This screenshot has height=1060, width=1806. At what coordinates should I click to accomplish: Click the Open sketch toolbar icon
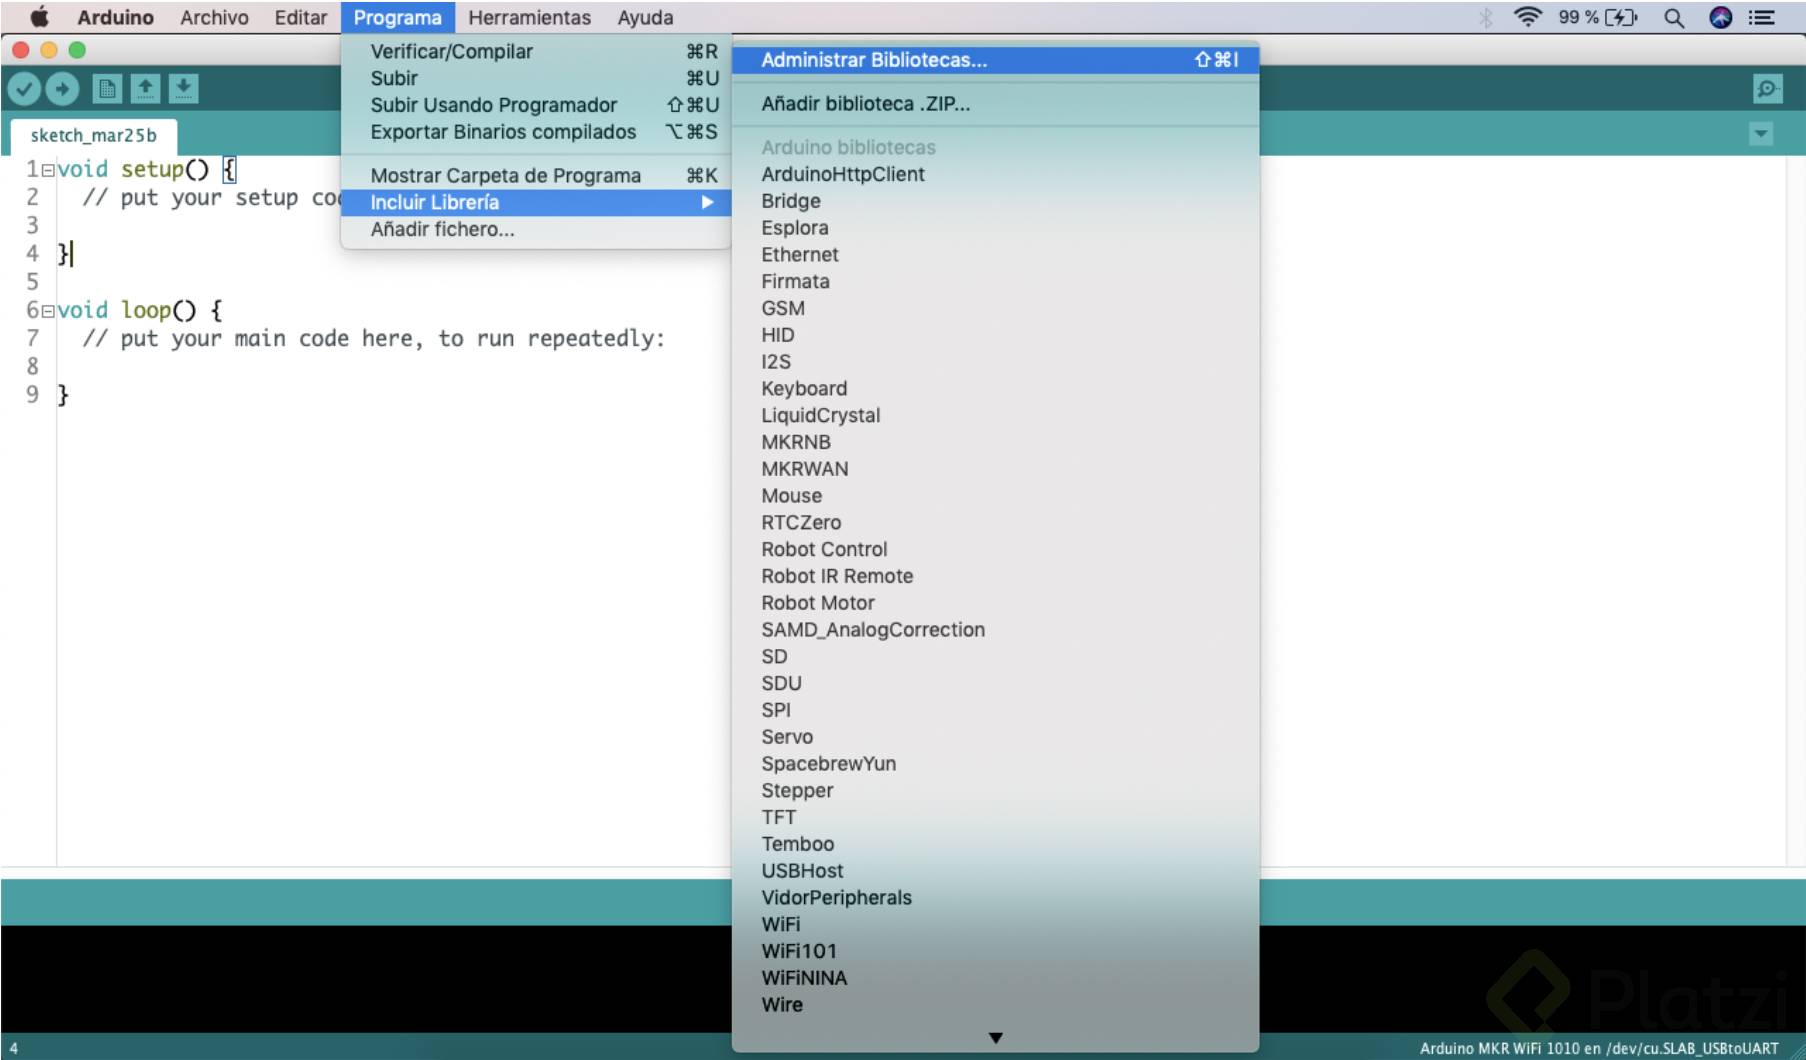coord(145,89)
